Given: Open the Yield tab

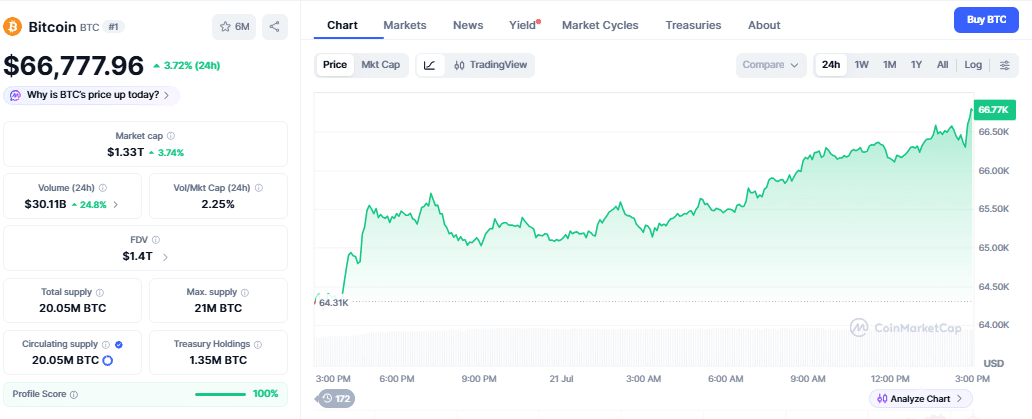Looking at the screenshot, I should pyautogui.click(x=523, y=25).
